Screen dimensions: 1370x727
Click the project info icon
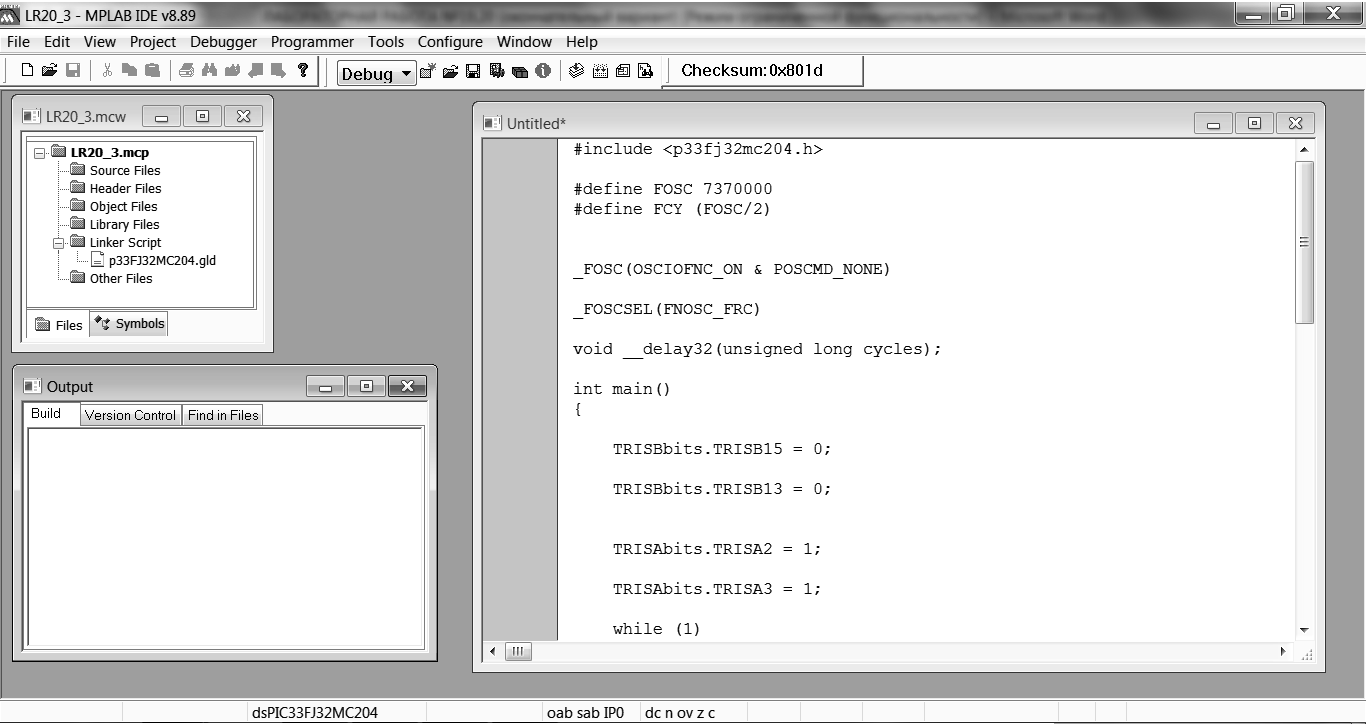542,71
